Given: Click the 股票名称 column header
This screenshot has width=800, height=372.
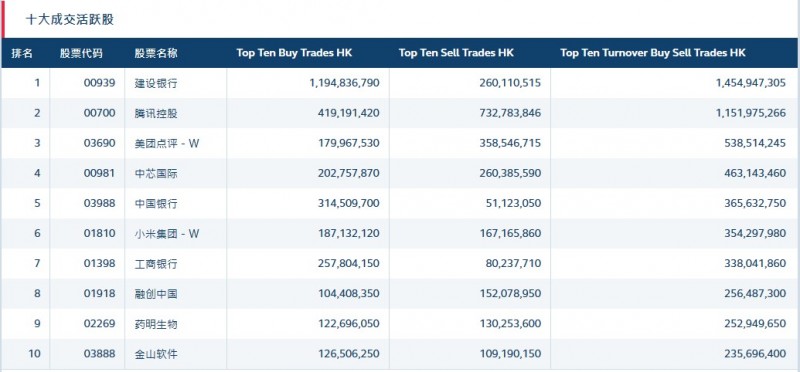Looking at the screenshot, I should click(x=156, y=53).
